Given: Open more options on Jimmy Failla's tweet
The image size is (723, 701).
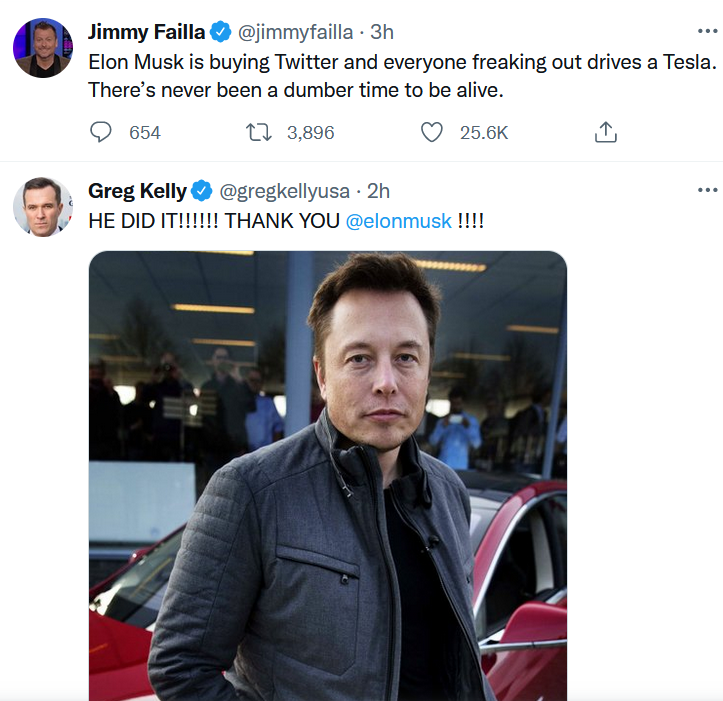Looking at the screenshot, I should click(x=707, y=31).
